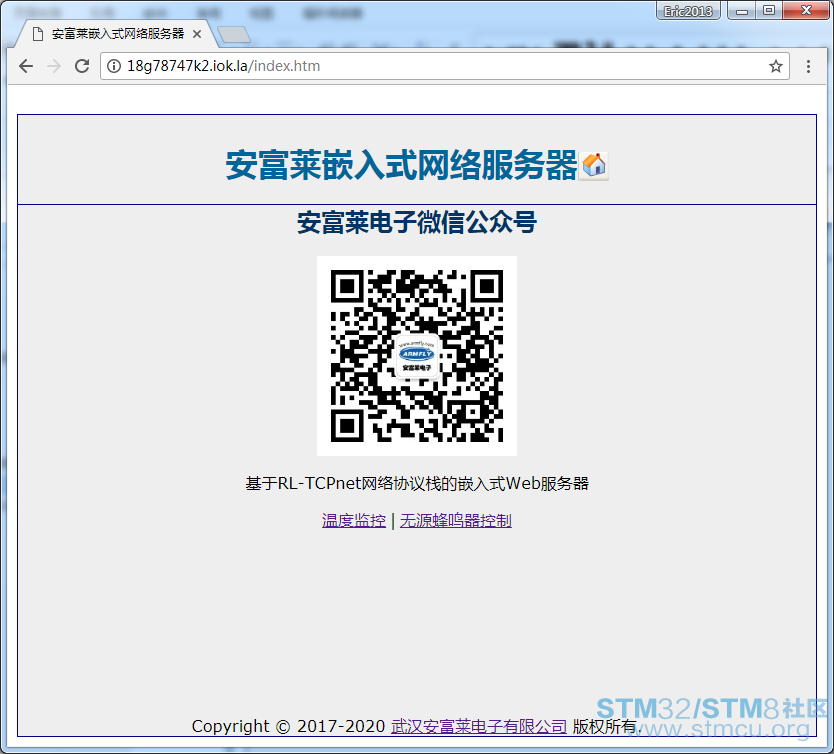Click the Copyright © 2017-2020 text
Viewport: 834px width, 754px height.
pos(288,726)
